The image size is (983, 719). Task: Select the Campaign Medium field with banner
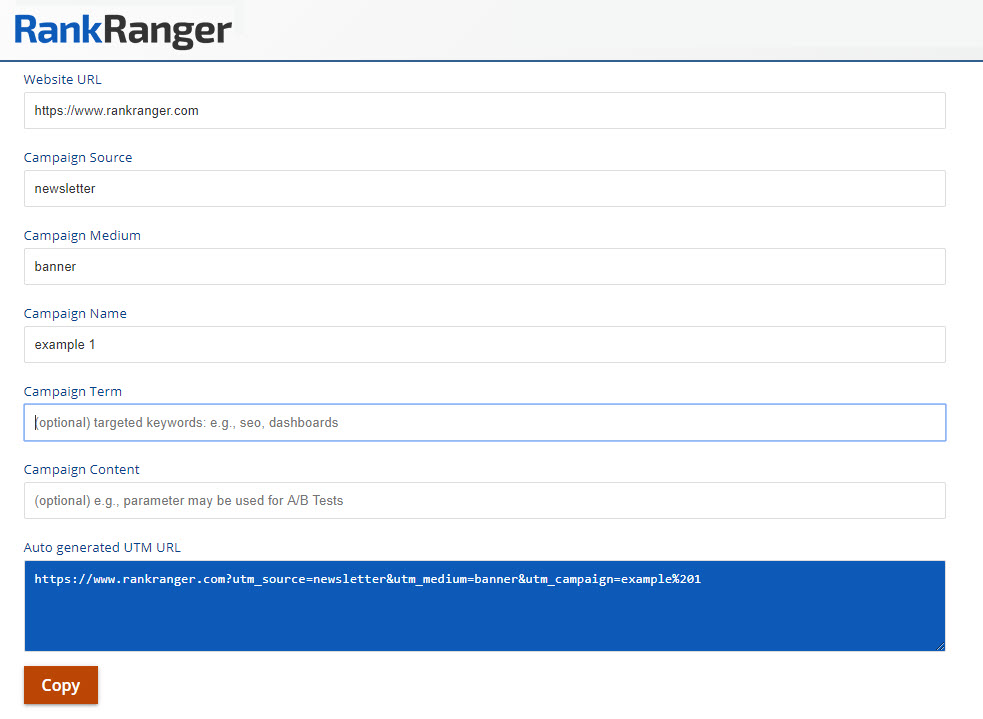(x=484, y=267)
